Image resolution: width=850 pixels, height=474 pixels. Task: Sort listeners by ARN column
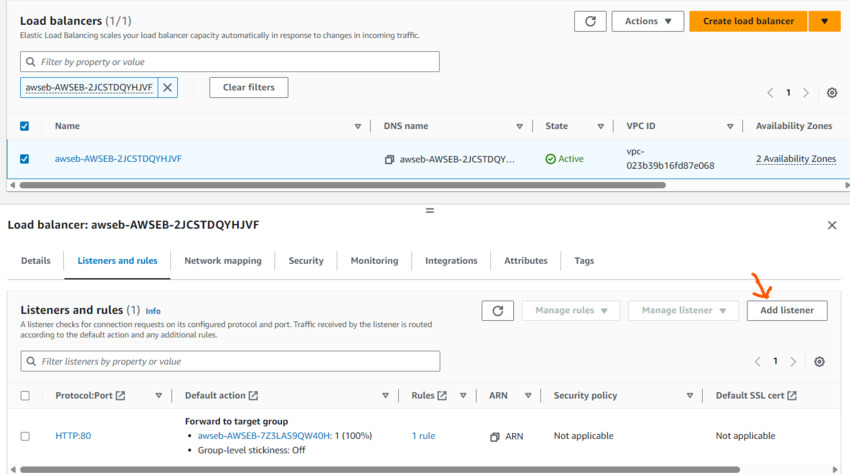tap(528, 395)
